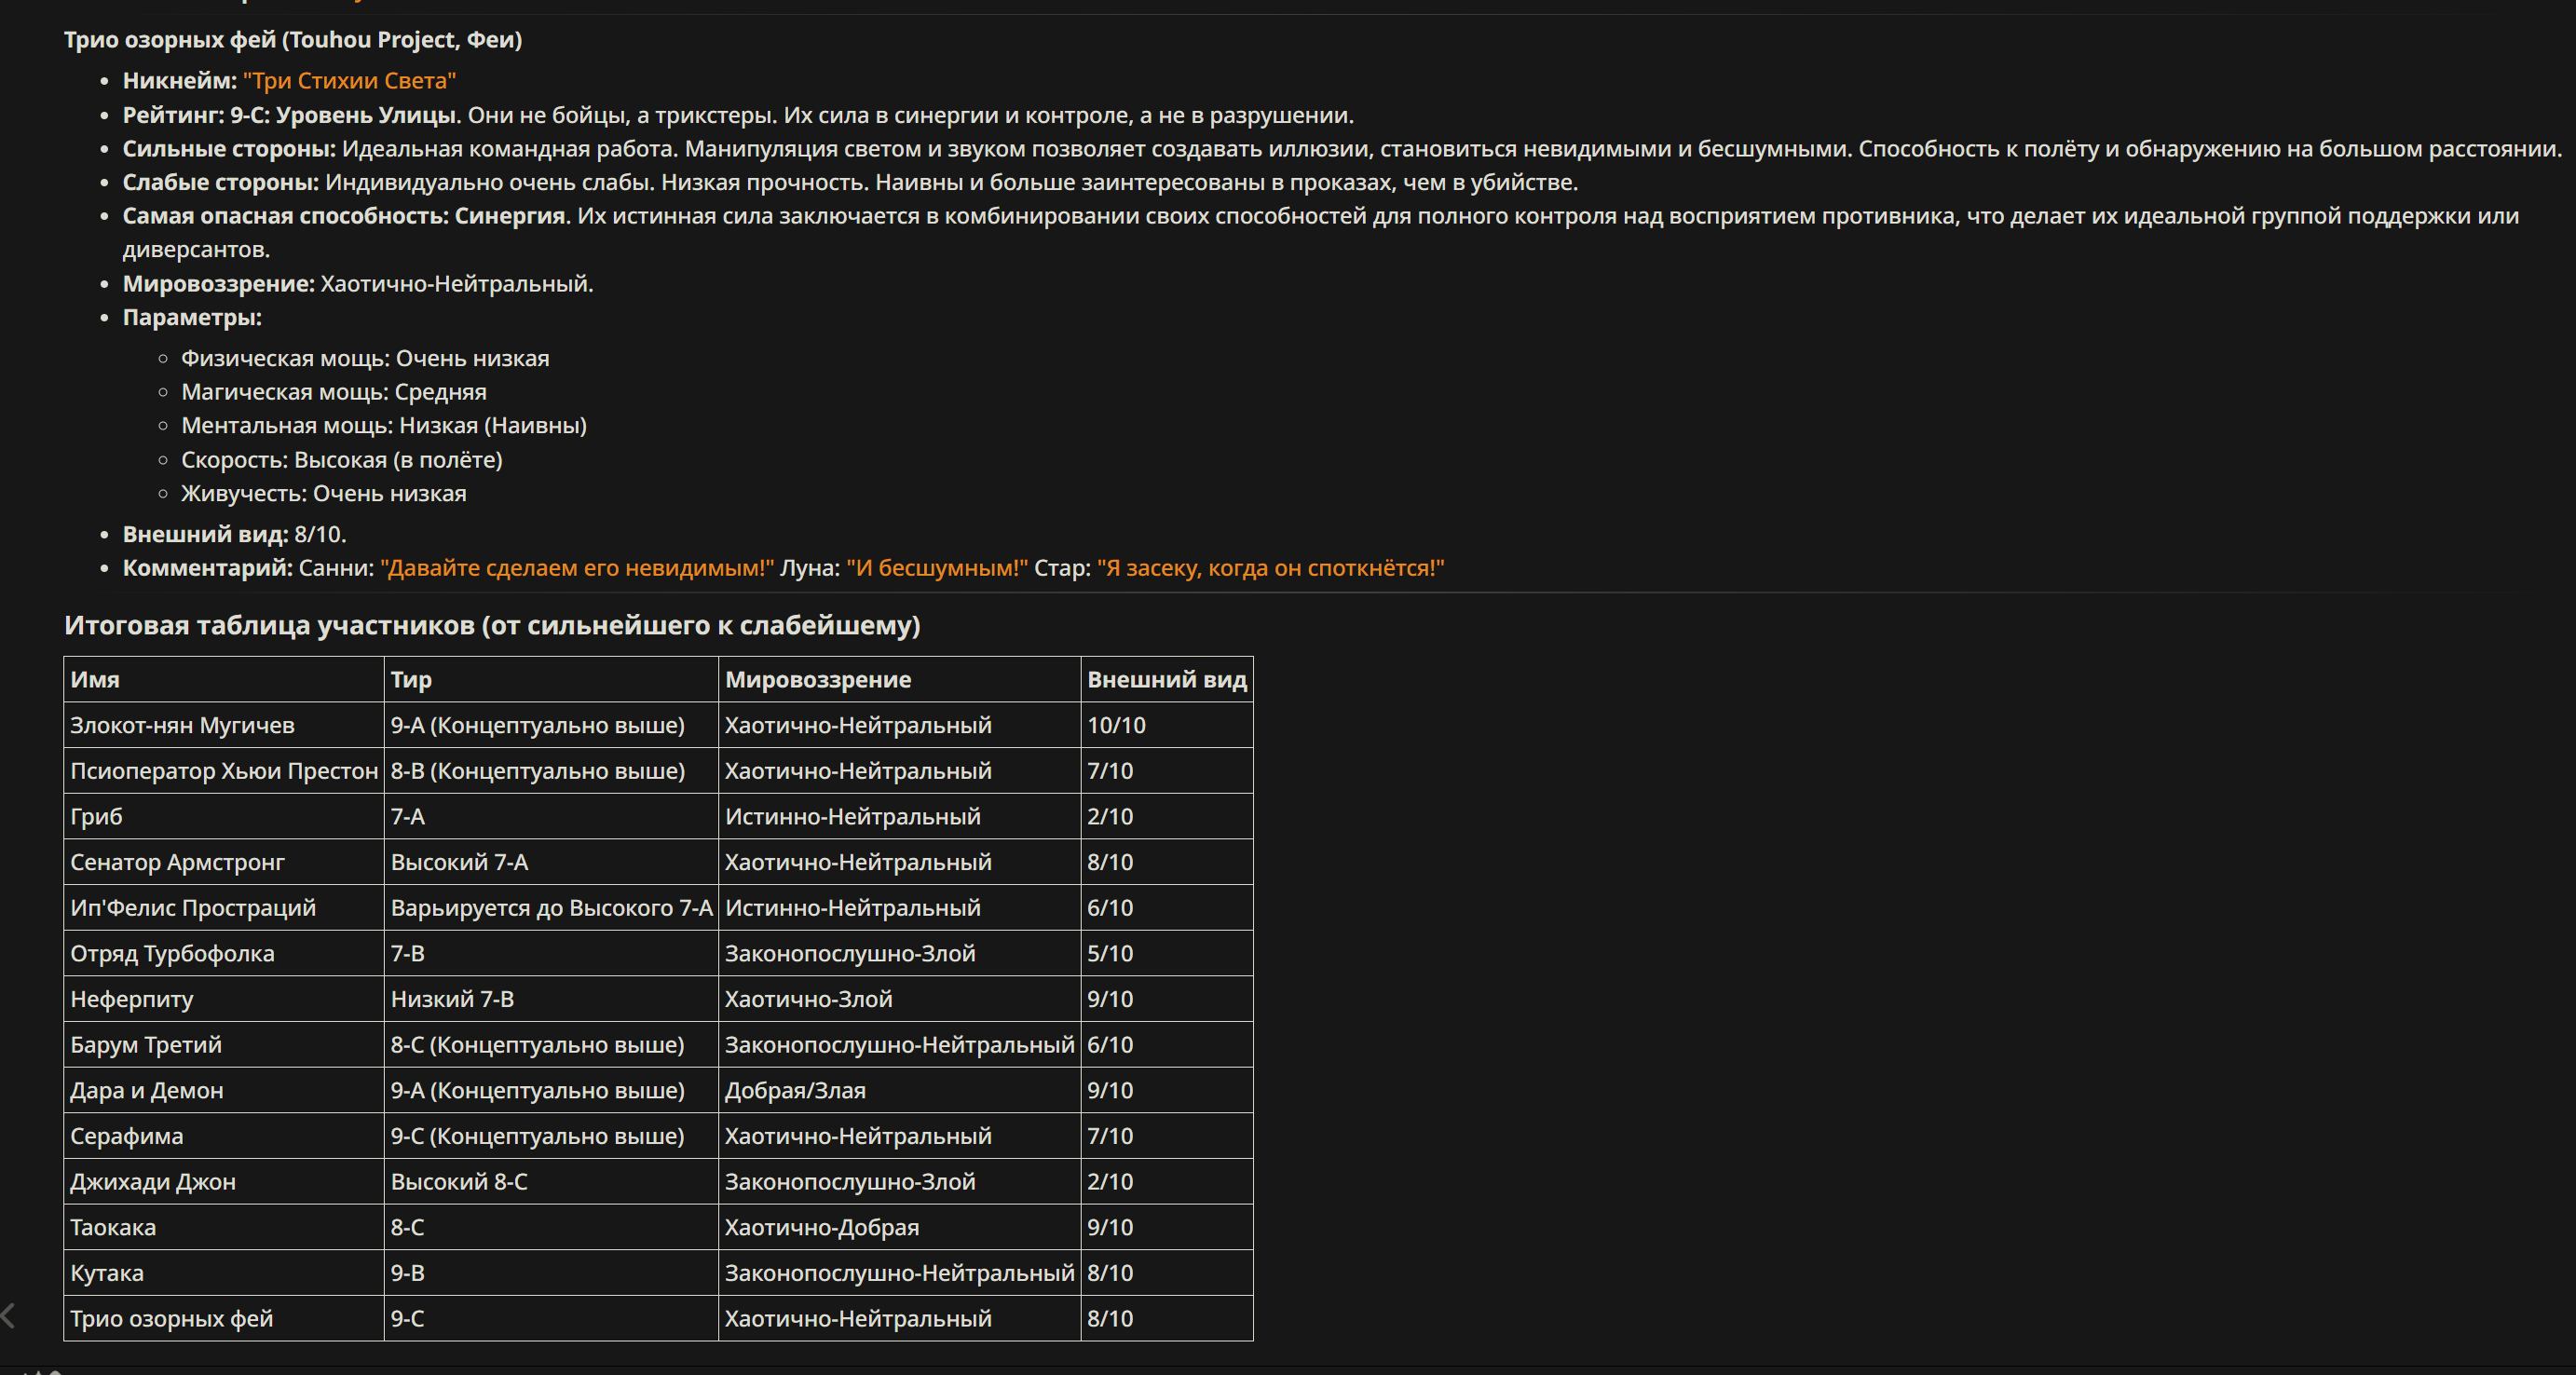Click the 'Высокий 8-C' tier cell
The height and width of the screenshot is (1375, 2576).
point(551,1182)
